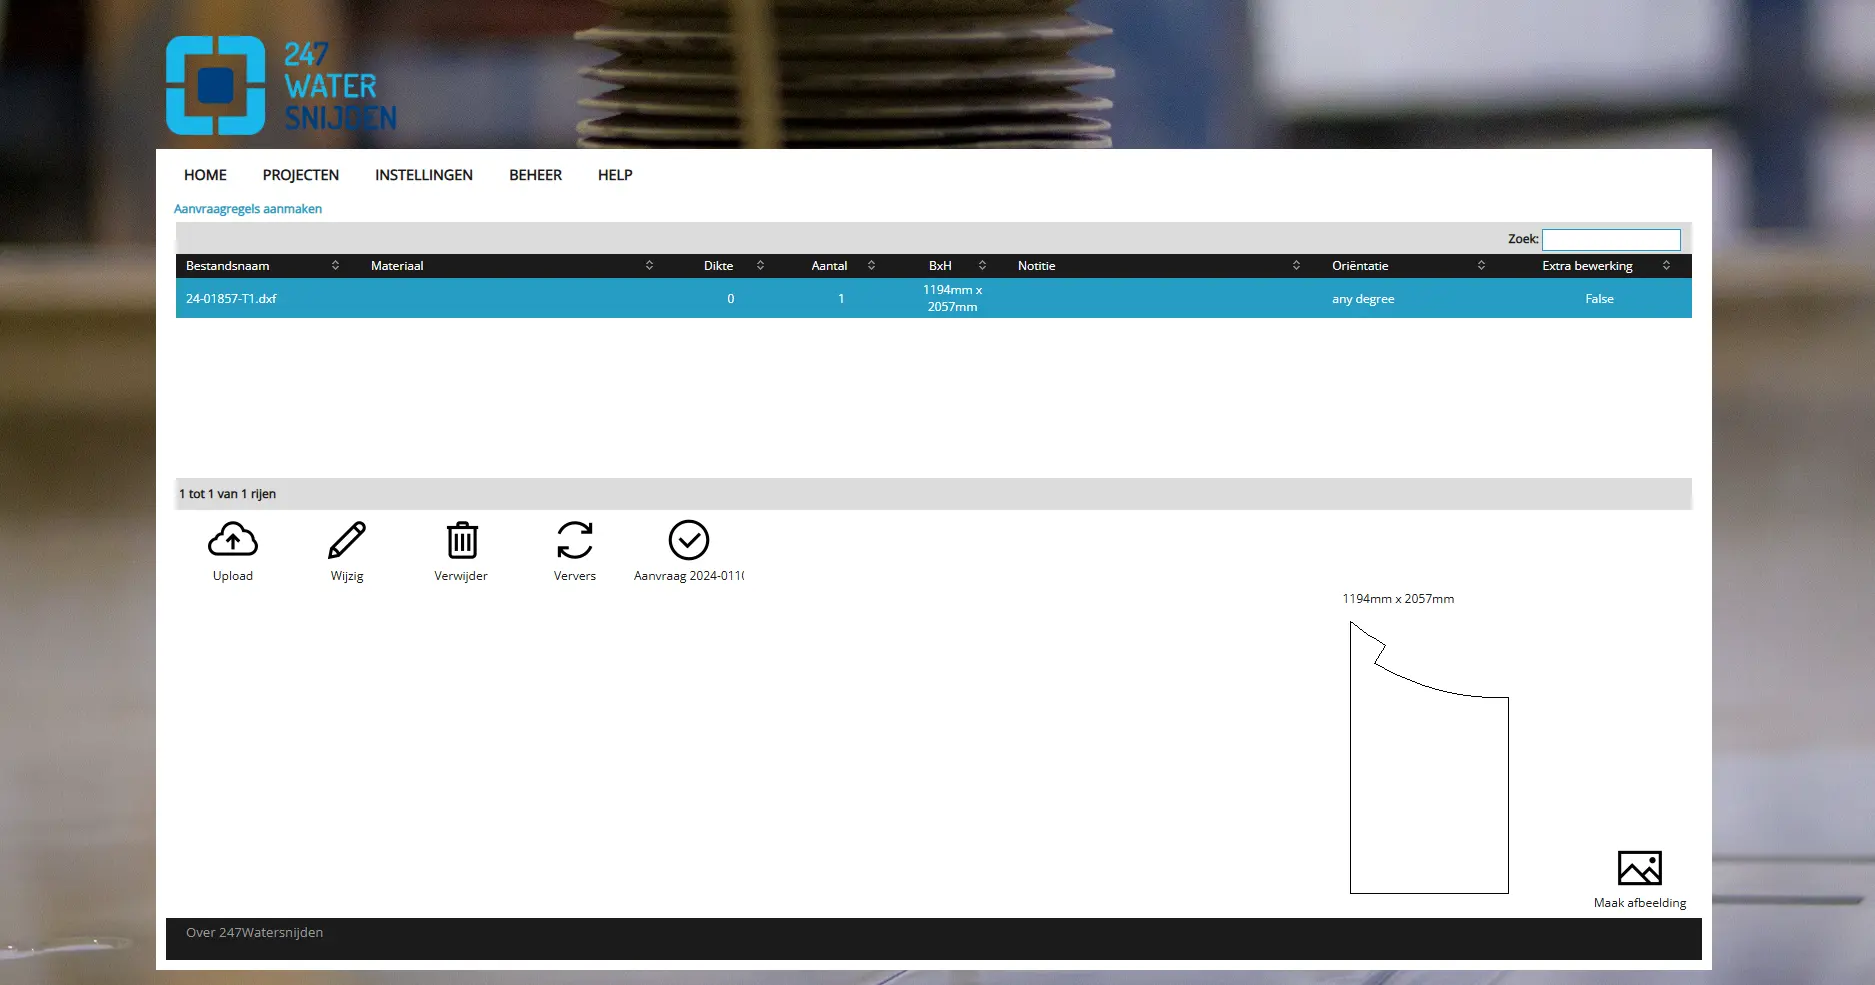The image size is (1875, 985).
Task: Click the Aanvraag 2024 checkmark icon
Action: tap(689, 540)
